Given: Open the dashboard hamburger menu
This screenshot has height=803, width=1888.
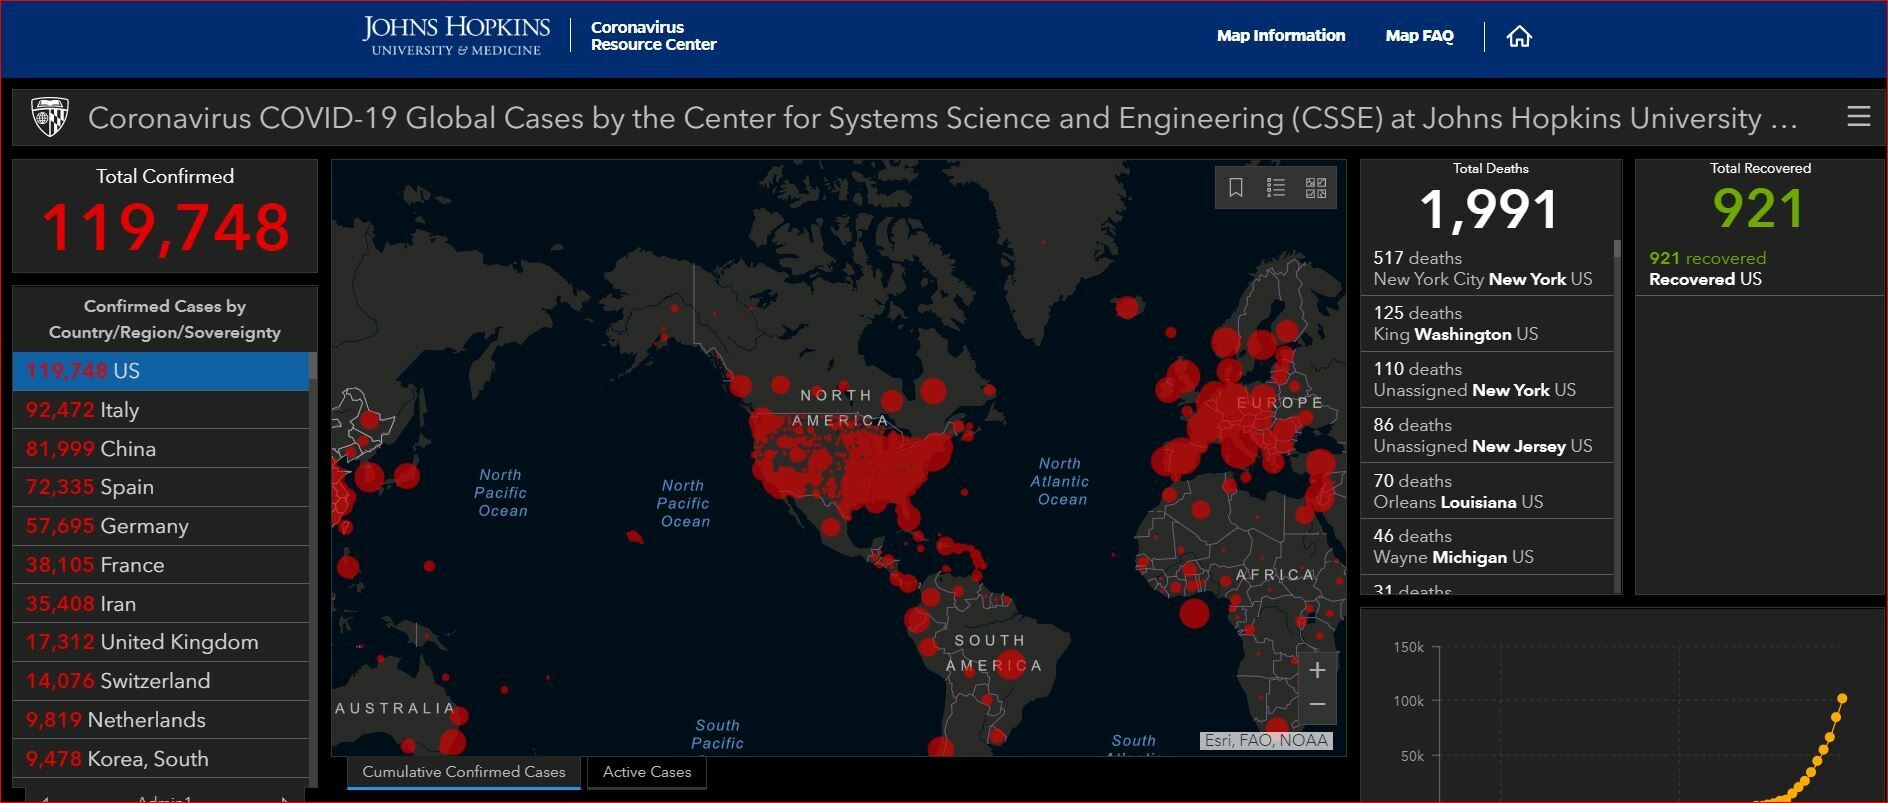Looking at the screenshot, I should [x=1858, y=117].
